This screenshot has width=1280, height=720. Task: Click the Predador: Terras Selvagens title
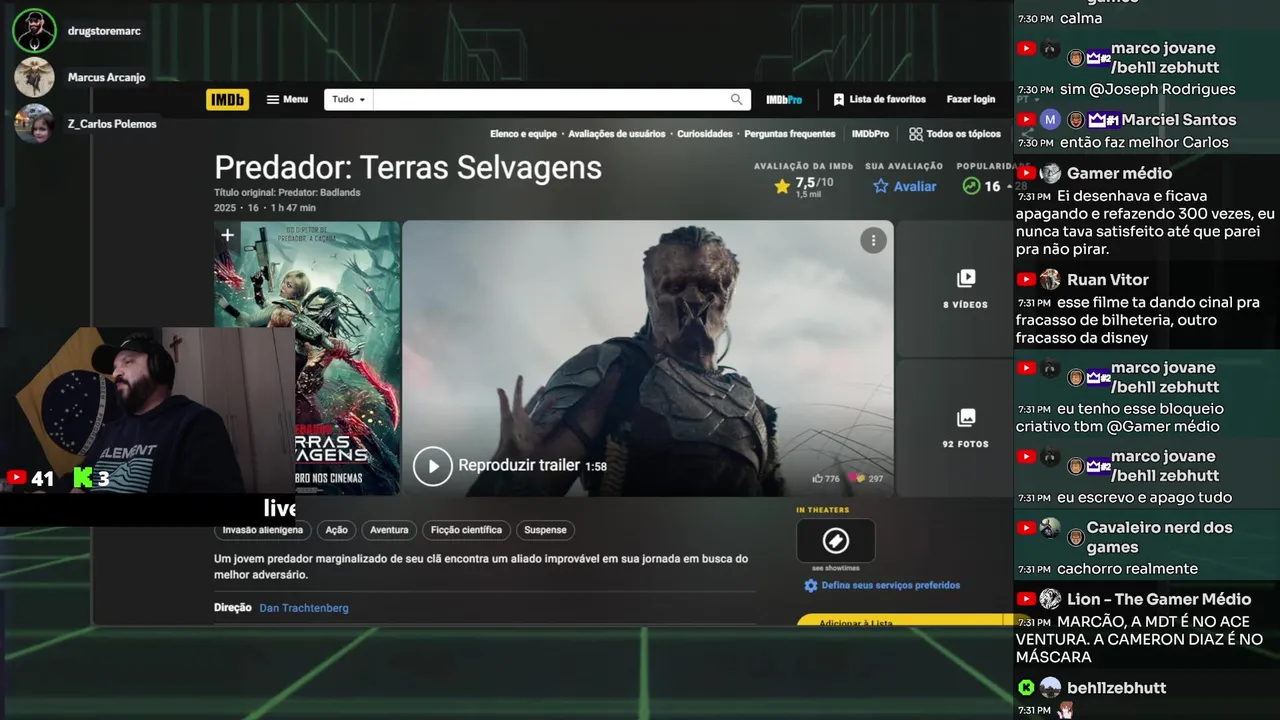[x=408, y=167]
